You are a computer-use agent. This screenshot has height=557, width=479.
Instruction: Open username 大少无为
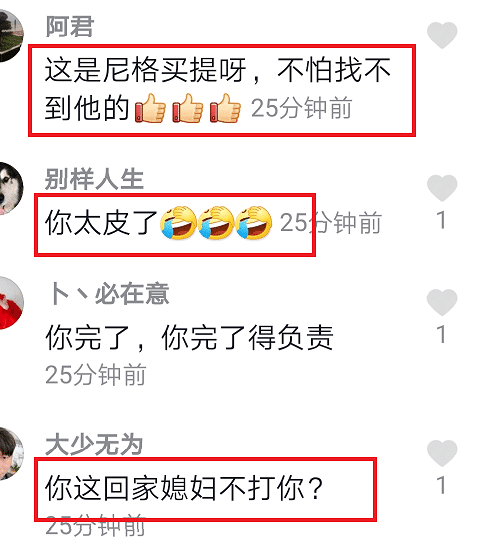pyautogui.click(x=94, y=444)
